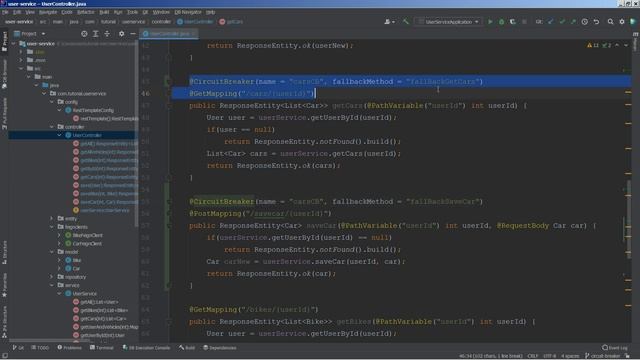This screenshot has width=640, height=360.
Task: Collapse the config package node
Action: click(52, 102)
